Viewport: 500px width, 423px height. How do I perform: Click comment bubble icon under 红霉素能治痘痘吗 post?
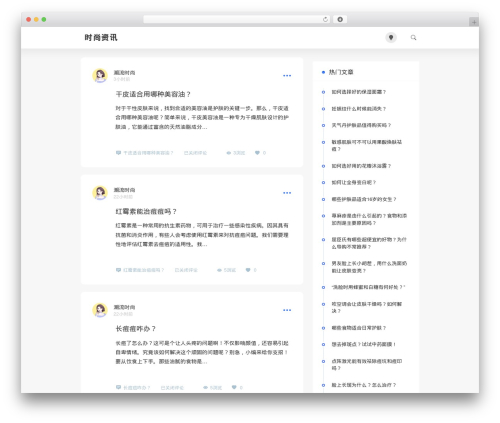pyautogui.click(x=118, y=270)
